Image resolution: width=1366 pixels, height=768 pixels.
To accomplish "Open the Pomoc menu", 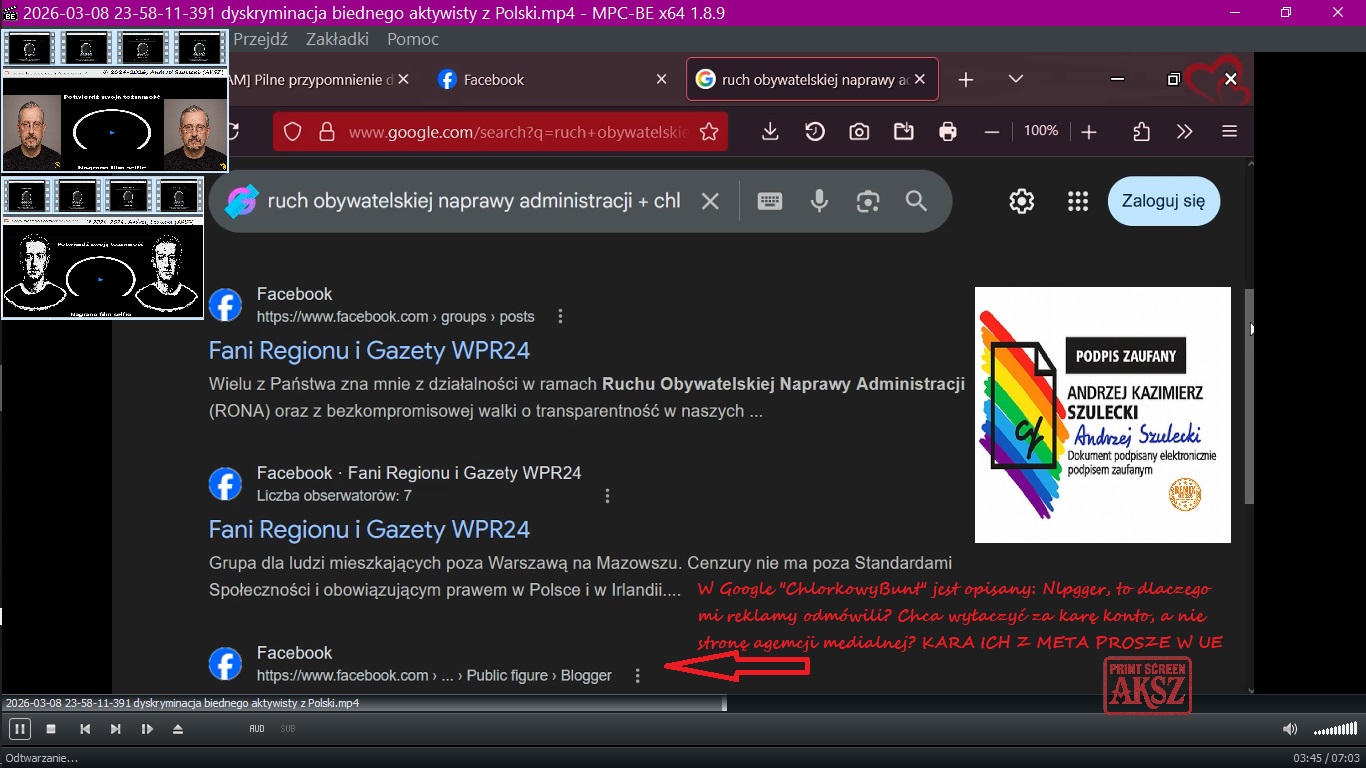I will click(413, 39).
